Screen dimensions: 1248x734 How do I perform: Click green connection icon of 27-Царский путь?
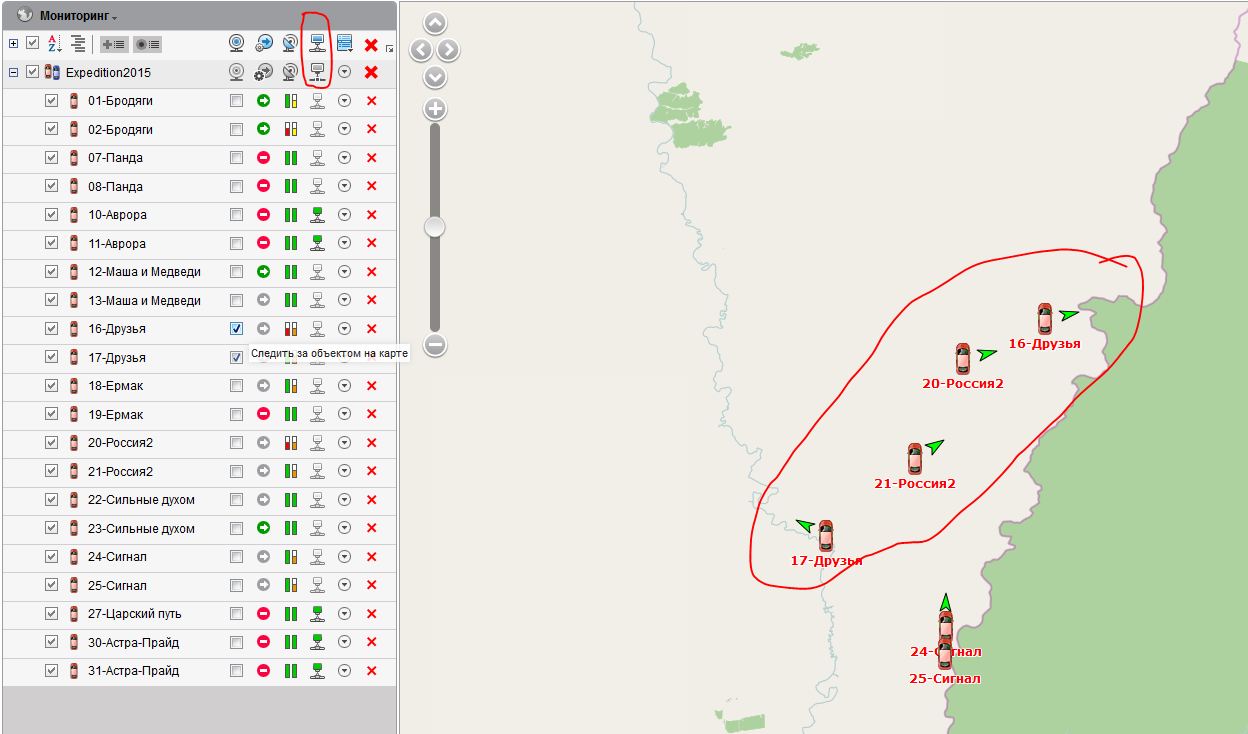click(x=318, y=613)
